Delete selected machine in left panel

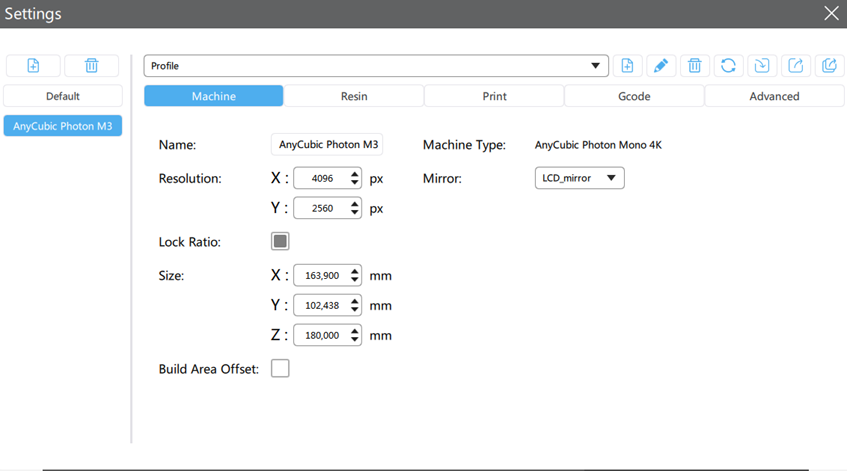pyautogui.click(x=91, y=66)
